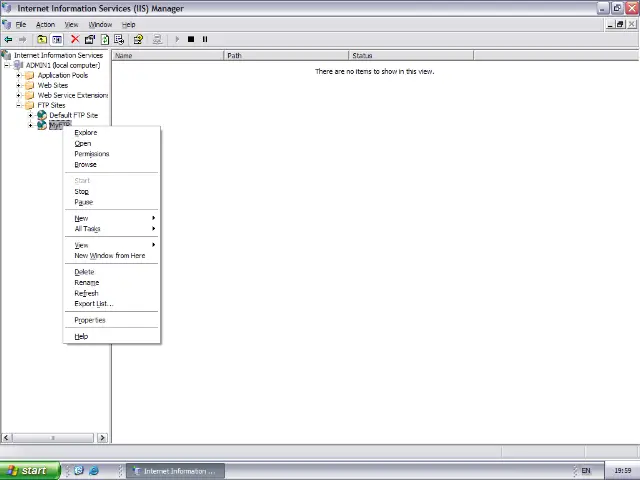The width and height of the screenshot is (640, 480).
Task: Choose Export List... from context menu
Action: [111, 304]
